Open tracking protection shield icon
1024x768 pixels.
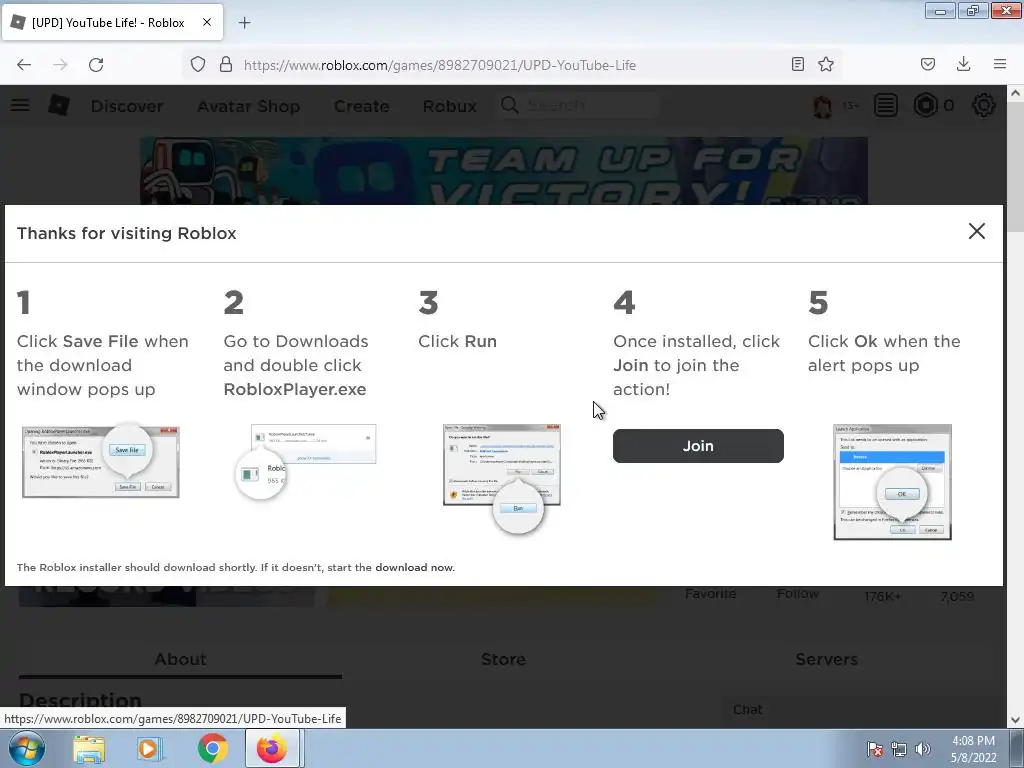click(x=198, y=65)
